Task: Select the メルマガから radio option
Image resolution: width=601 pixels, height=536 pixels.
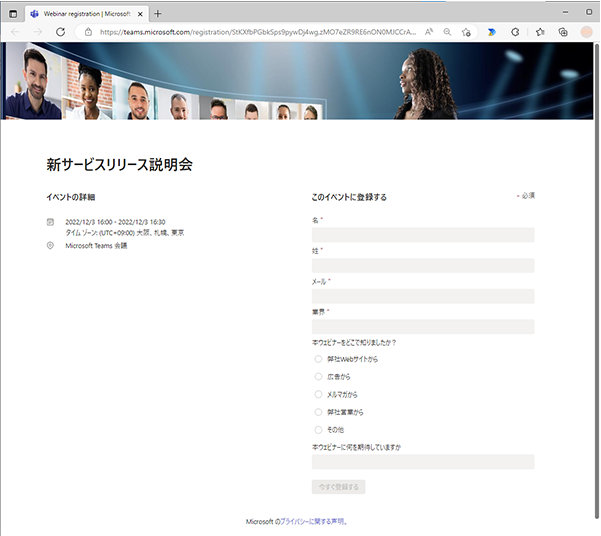Action: 318,394
